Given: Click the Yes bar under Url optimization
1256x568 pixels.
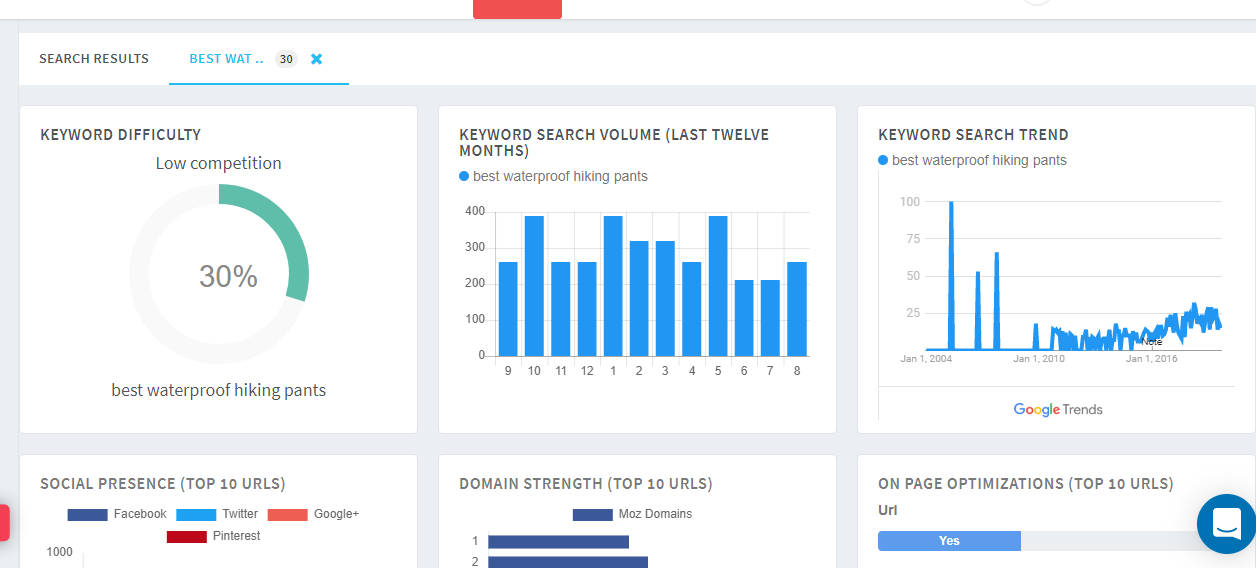Looking at the screenshot, I should click(949, 541).
